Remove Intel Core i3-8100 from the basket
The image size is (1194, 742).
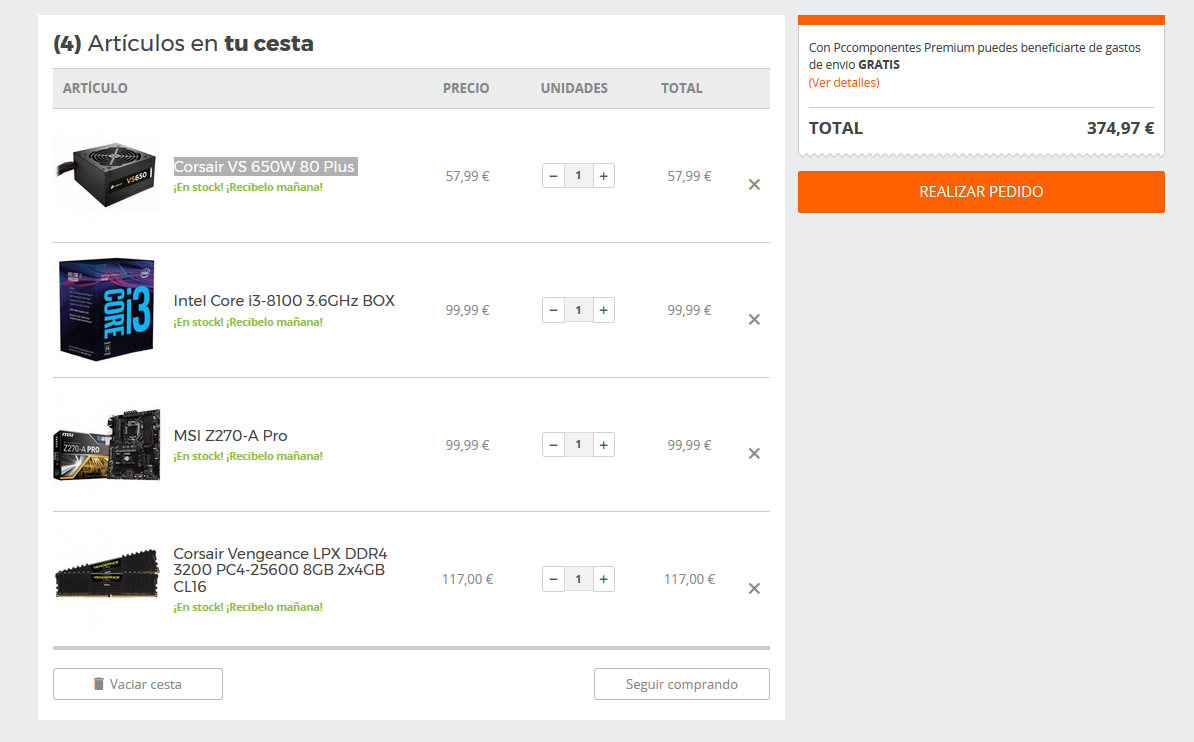point(754,319)
